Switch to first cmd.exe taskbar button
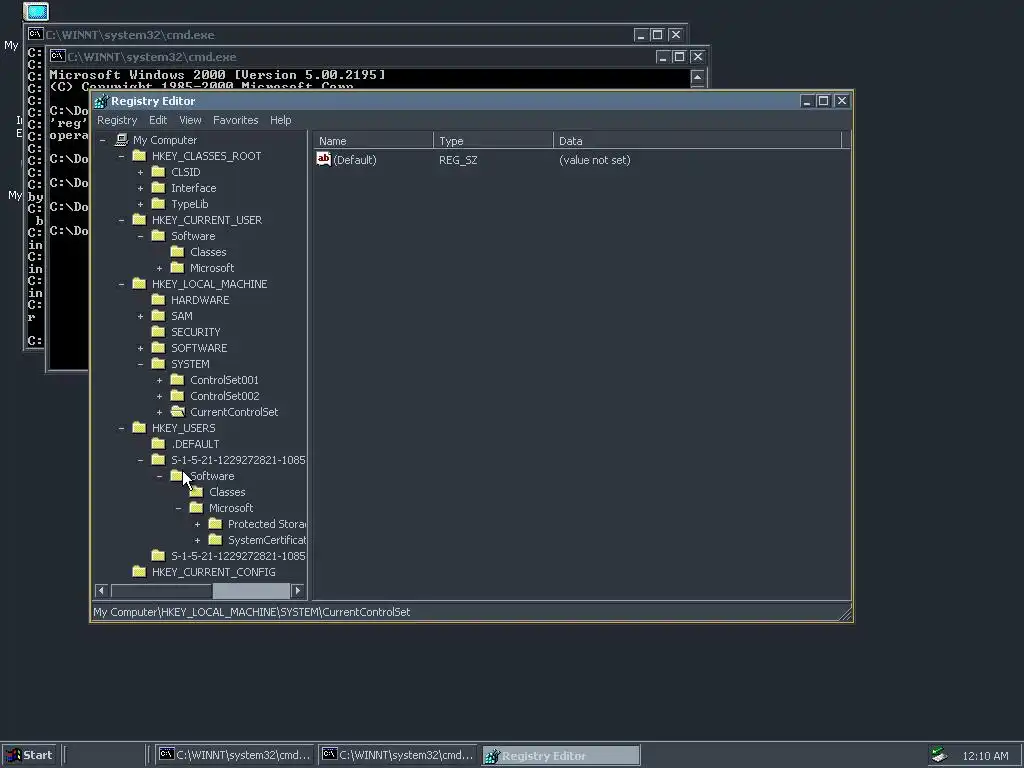The height and width of the screenshot is (768, 1024). [235, 755]
